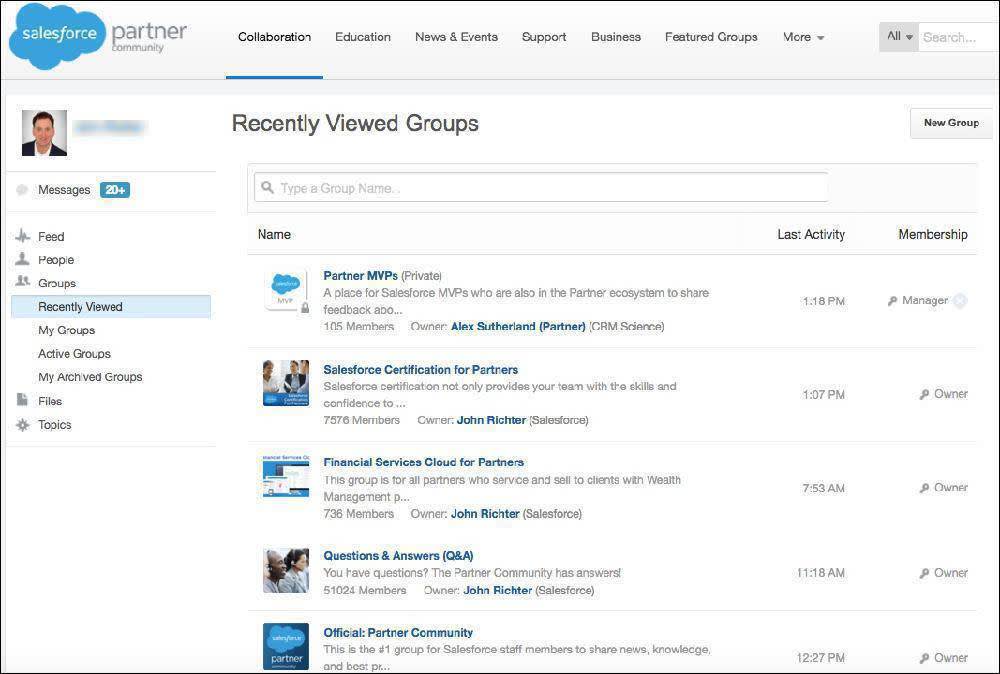The image size is (1000, 674).
Task: Click the key icon on Questions & Answers row
Action: (924, 573)
